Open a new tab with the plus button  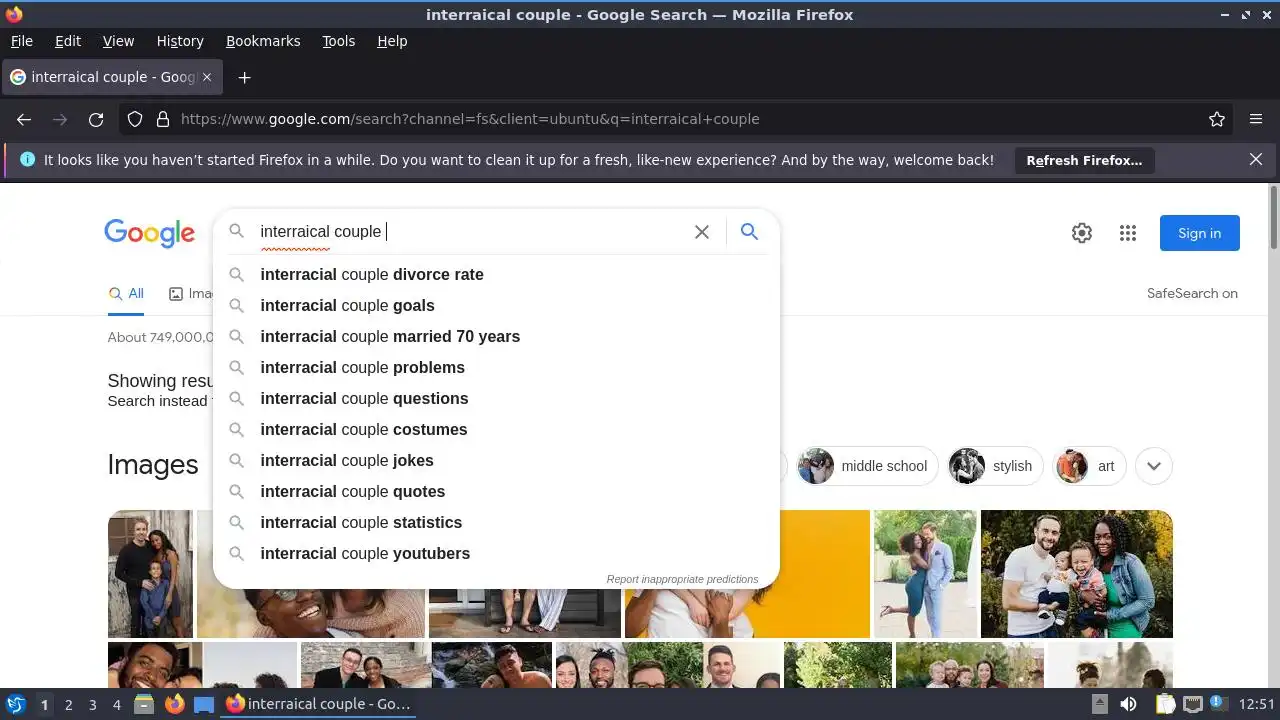[244, 77]
